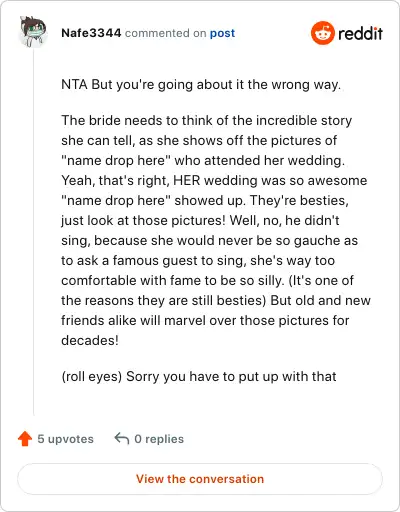400x512 pixels.
Task: Click the line "sing, because she would never"
Action: tap(210, 240)
